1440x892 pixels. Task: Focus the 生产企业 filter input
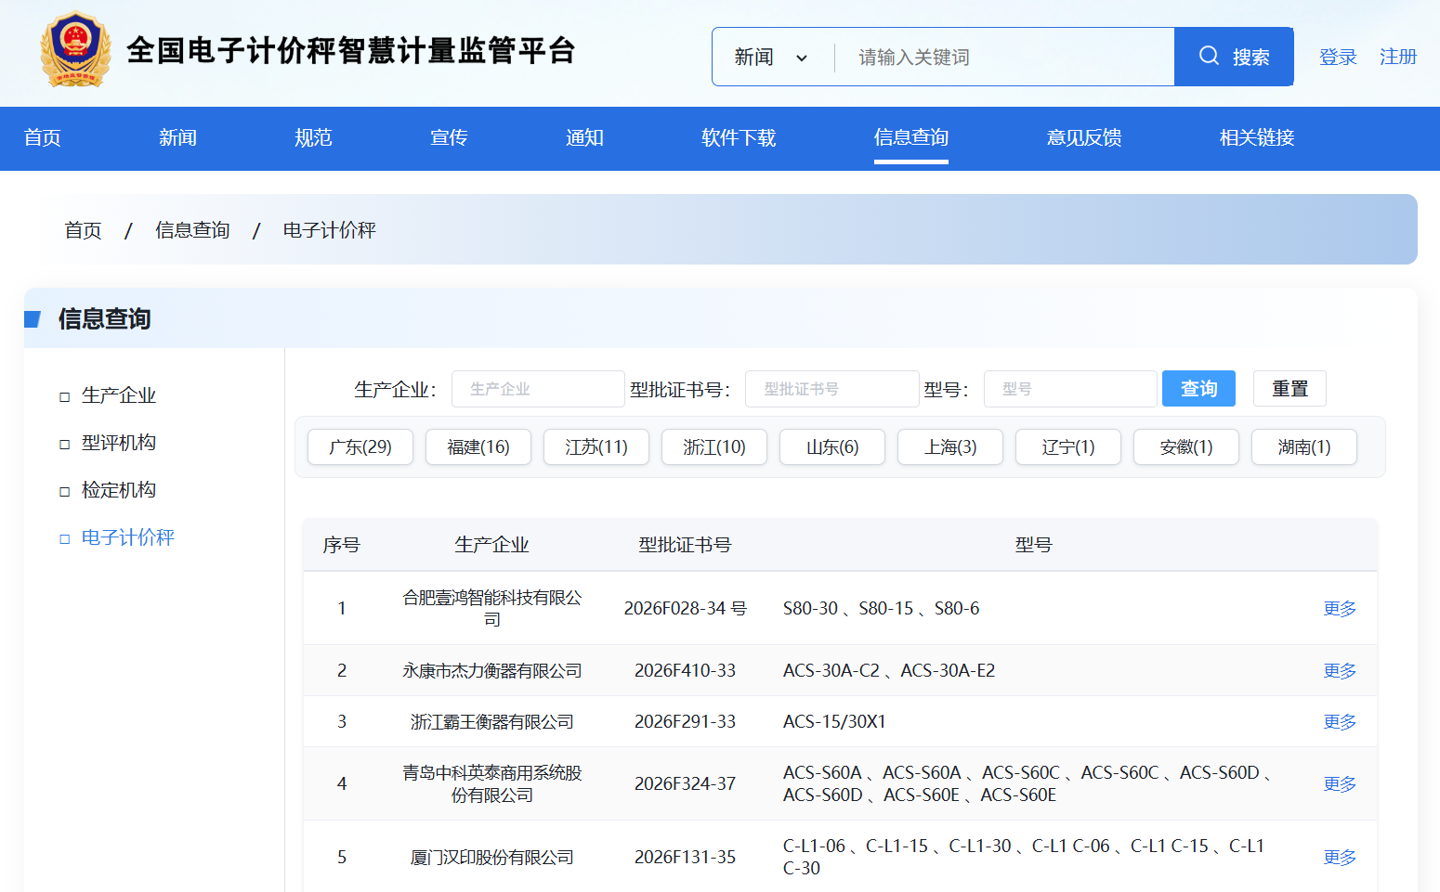[x=538, y=389]
